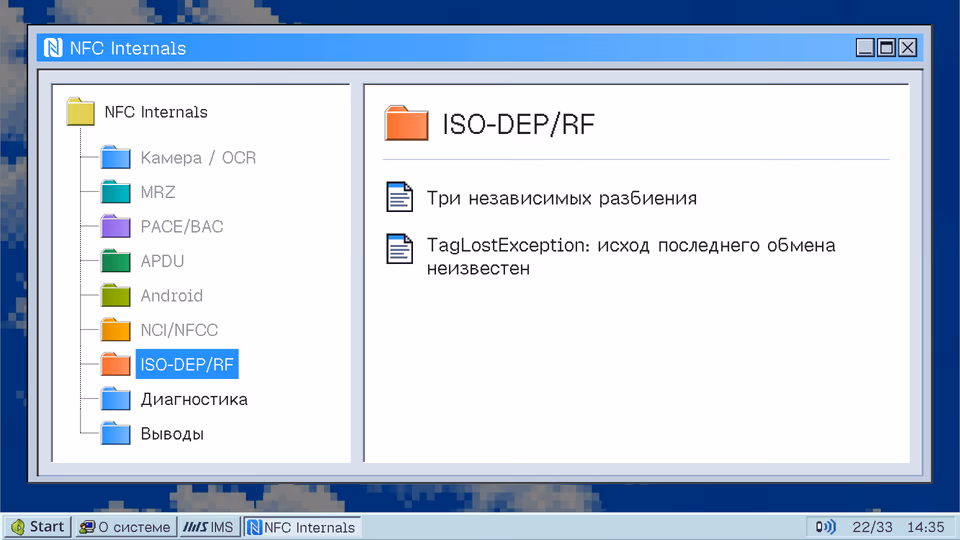This screenshot has height=540, width=960.
Task: Switch to О системе taskbar button
Action: [126, 527]
